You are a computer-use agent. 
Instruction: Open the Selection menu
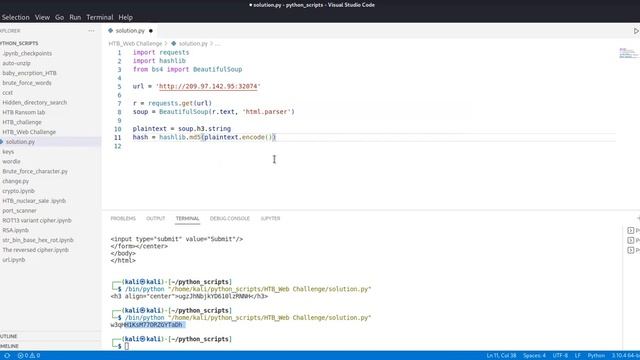click(15, 17)
